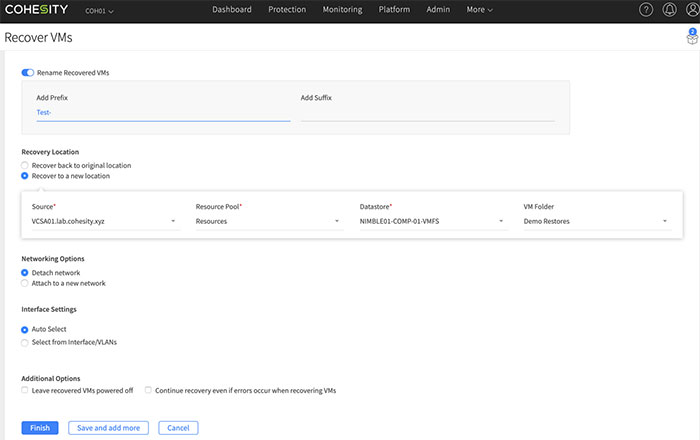
Task: Click Save and add more button
Action: point(109,428)
